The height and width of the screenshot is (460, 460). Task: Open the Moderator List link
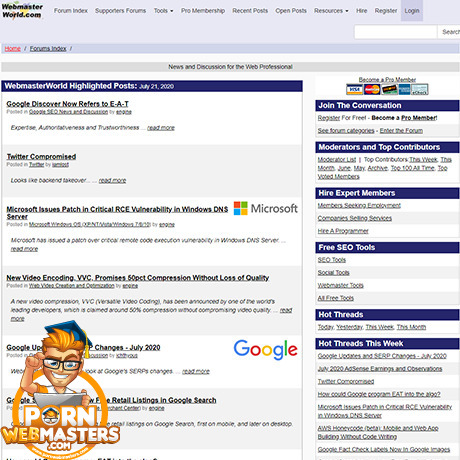(337, 160)
